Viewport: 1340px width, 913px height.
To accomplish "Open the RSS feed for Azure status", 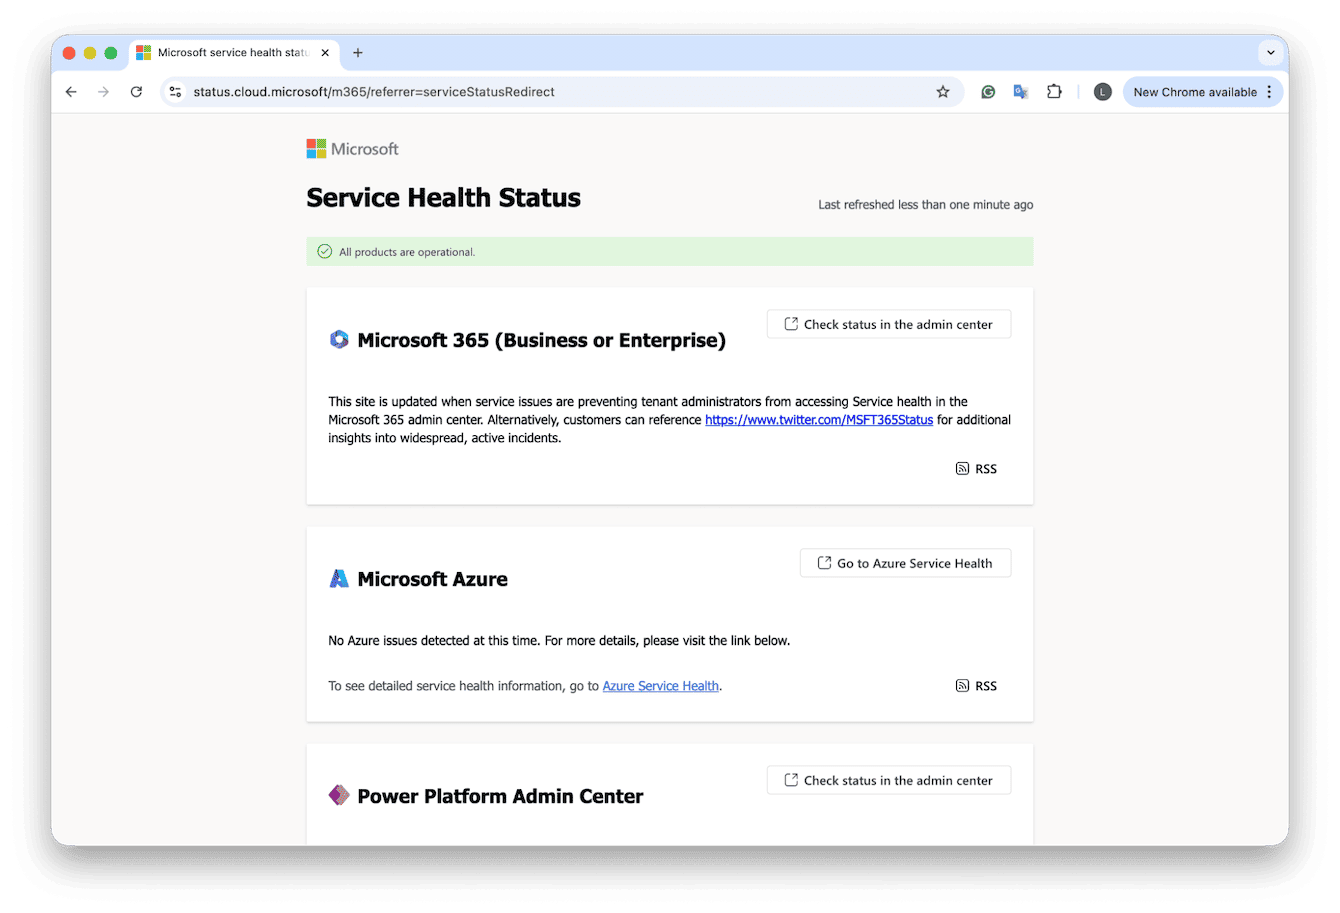I will 975,685.
